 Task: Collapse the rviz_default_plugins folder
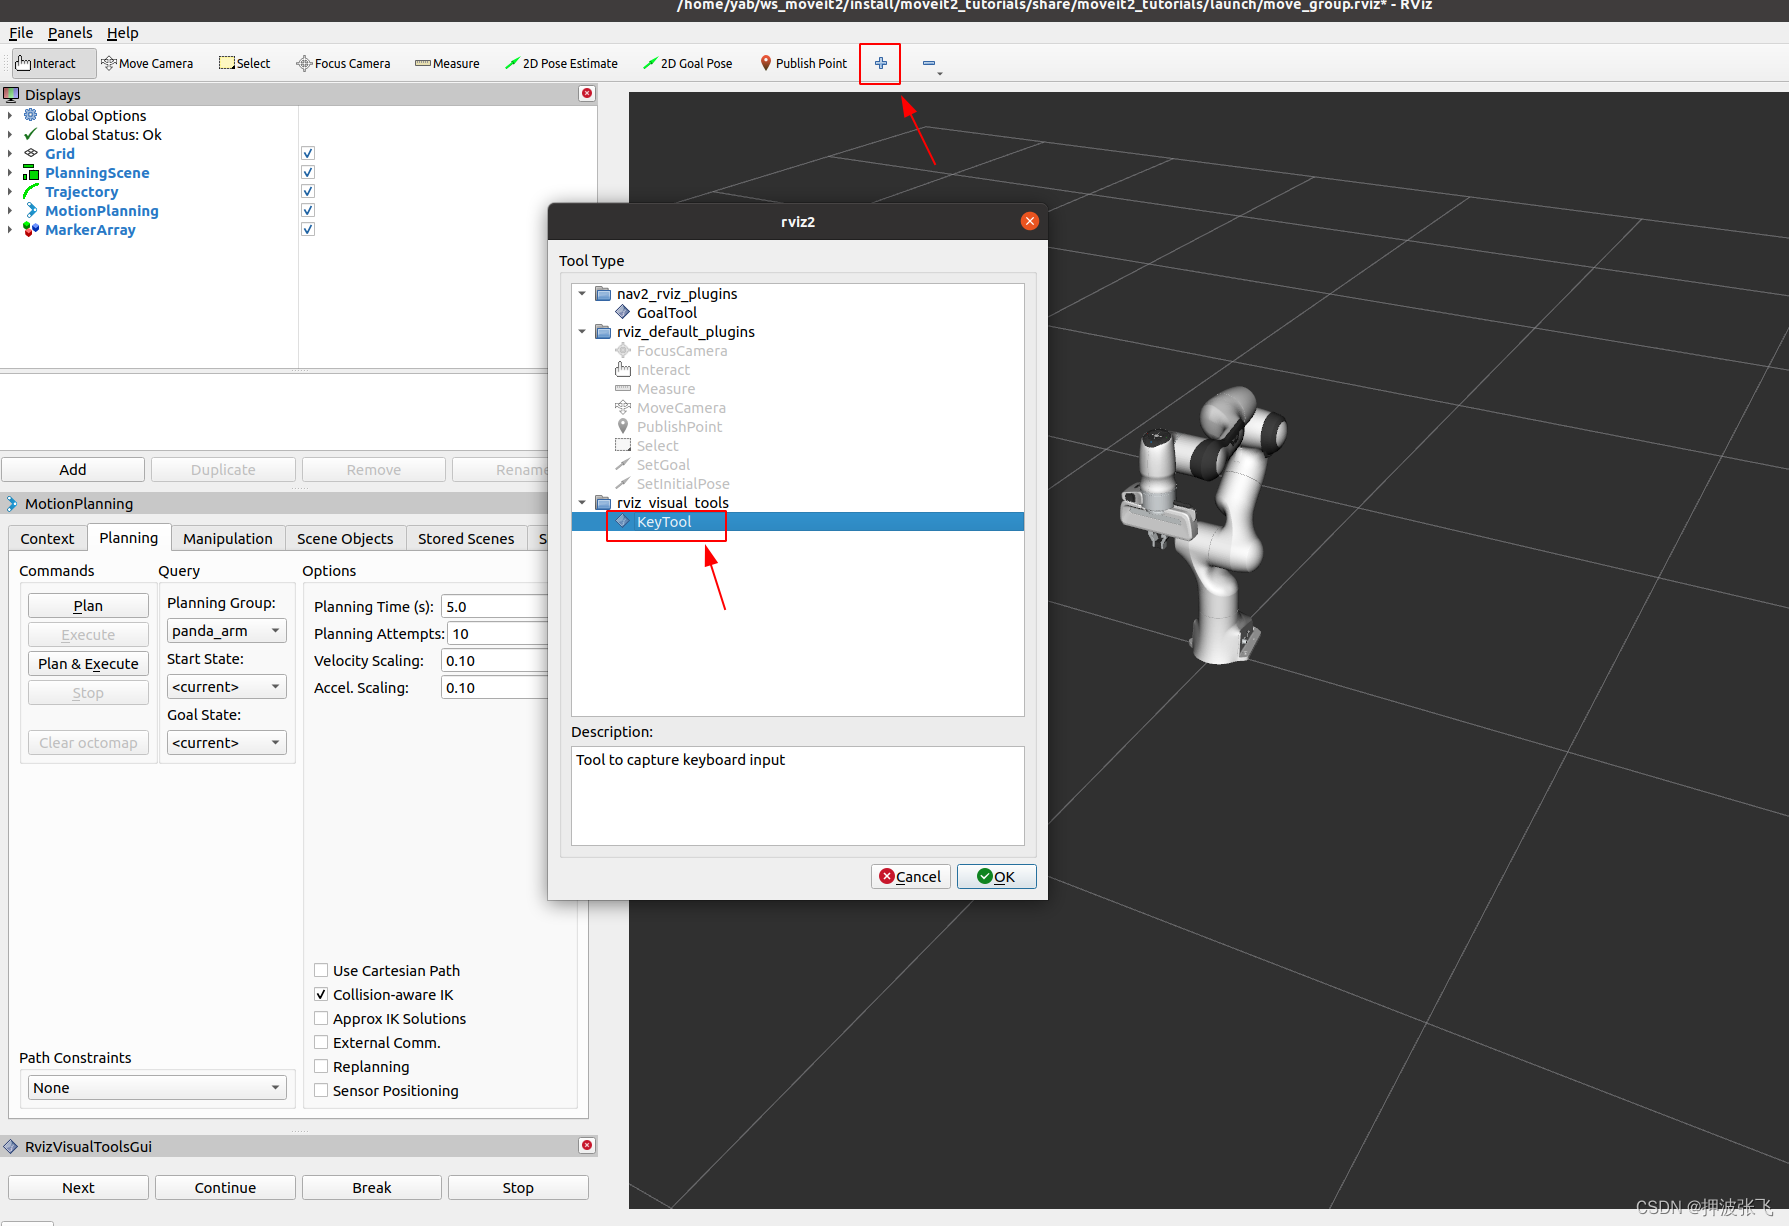pos(583,331)
